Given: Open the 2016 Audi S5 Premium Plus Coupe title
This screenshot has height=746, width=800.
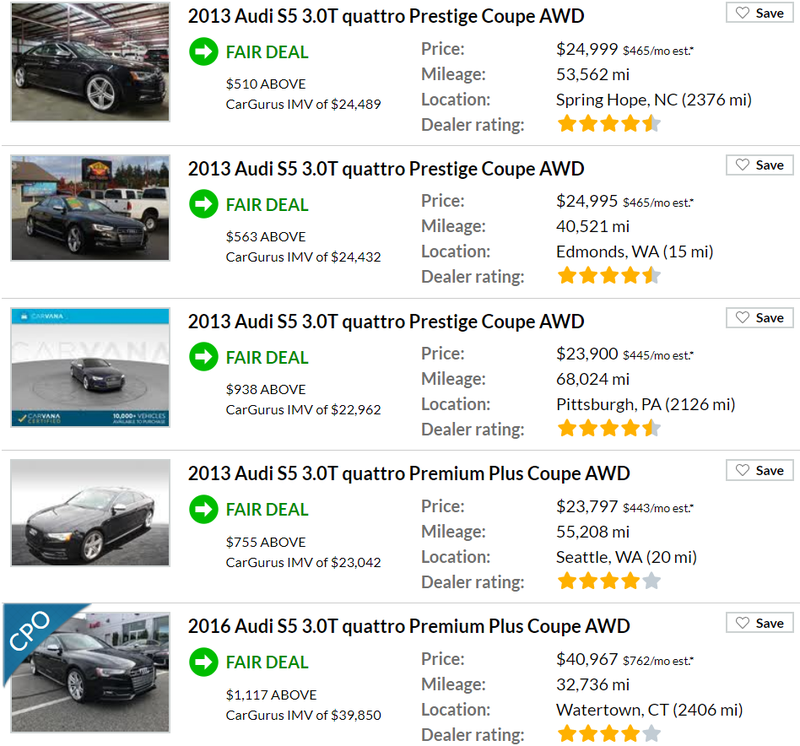Looking at the screenshot, I should tap(409, 626).
